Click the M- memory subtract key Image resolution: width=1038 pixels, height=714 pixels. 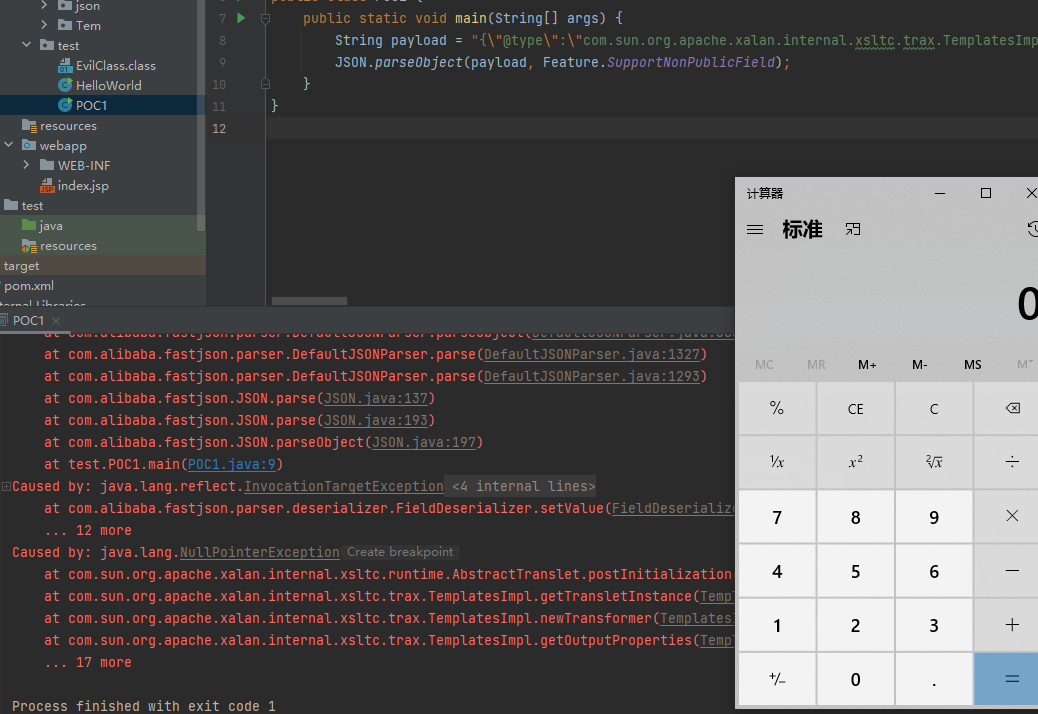(920, 365)
